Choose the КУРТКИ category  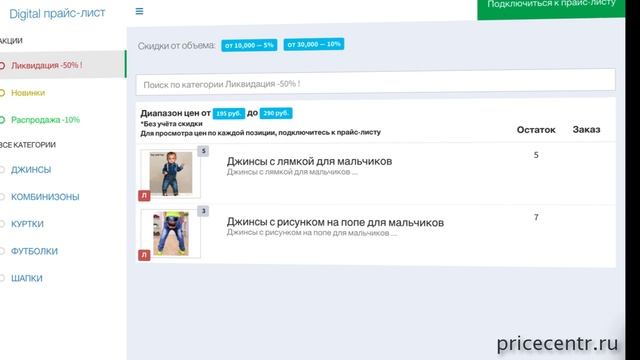pyautogui.click(x=27, y=224)
